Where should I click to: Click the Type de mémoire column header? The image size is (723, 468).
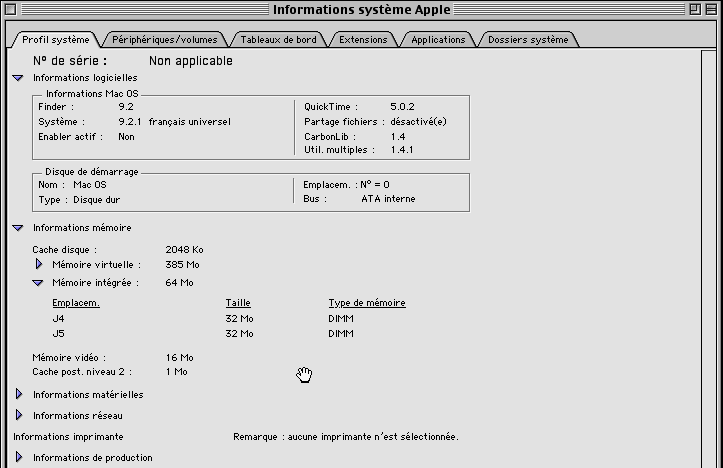point(367,303)
